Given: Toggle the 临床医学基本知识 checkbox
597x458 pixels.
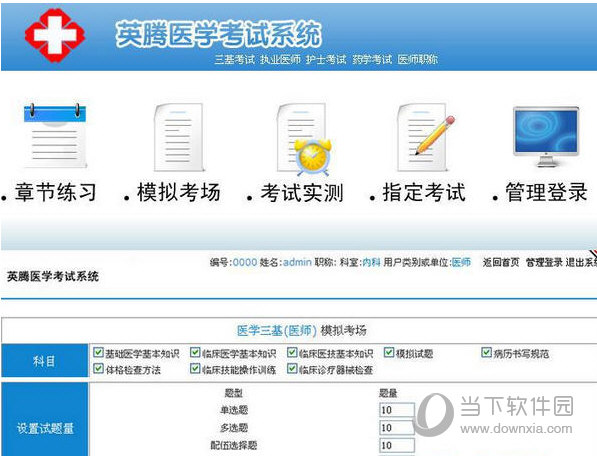Looking at the screenshot, I should (195, 352).
